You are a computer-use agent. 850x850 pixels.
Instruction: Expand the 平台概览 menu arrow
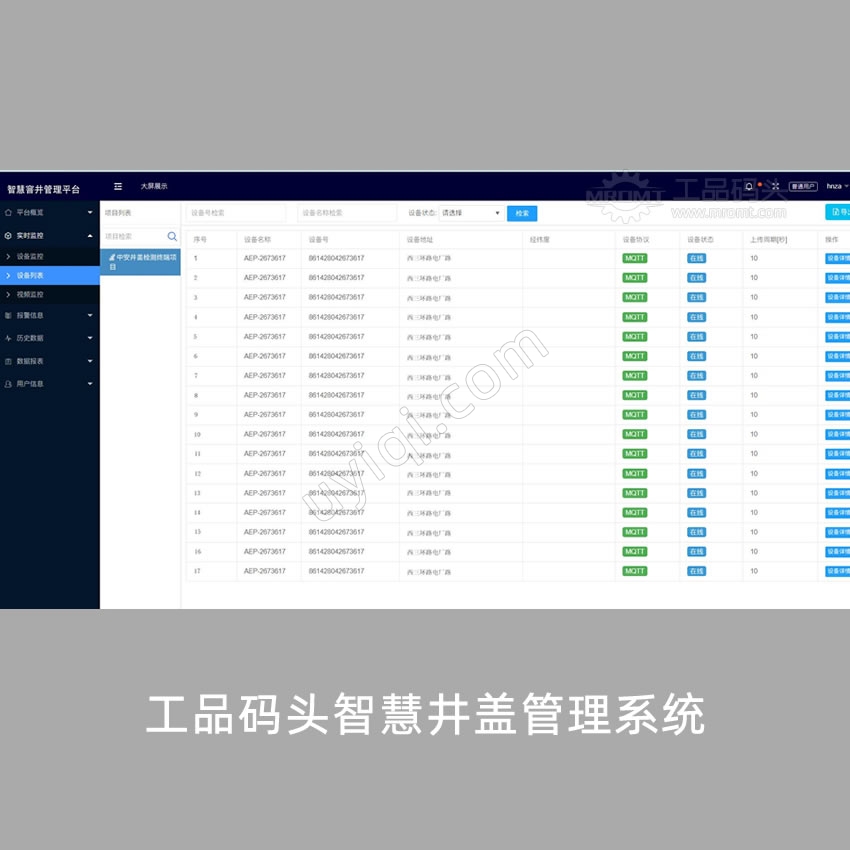(90, 212)
